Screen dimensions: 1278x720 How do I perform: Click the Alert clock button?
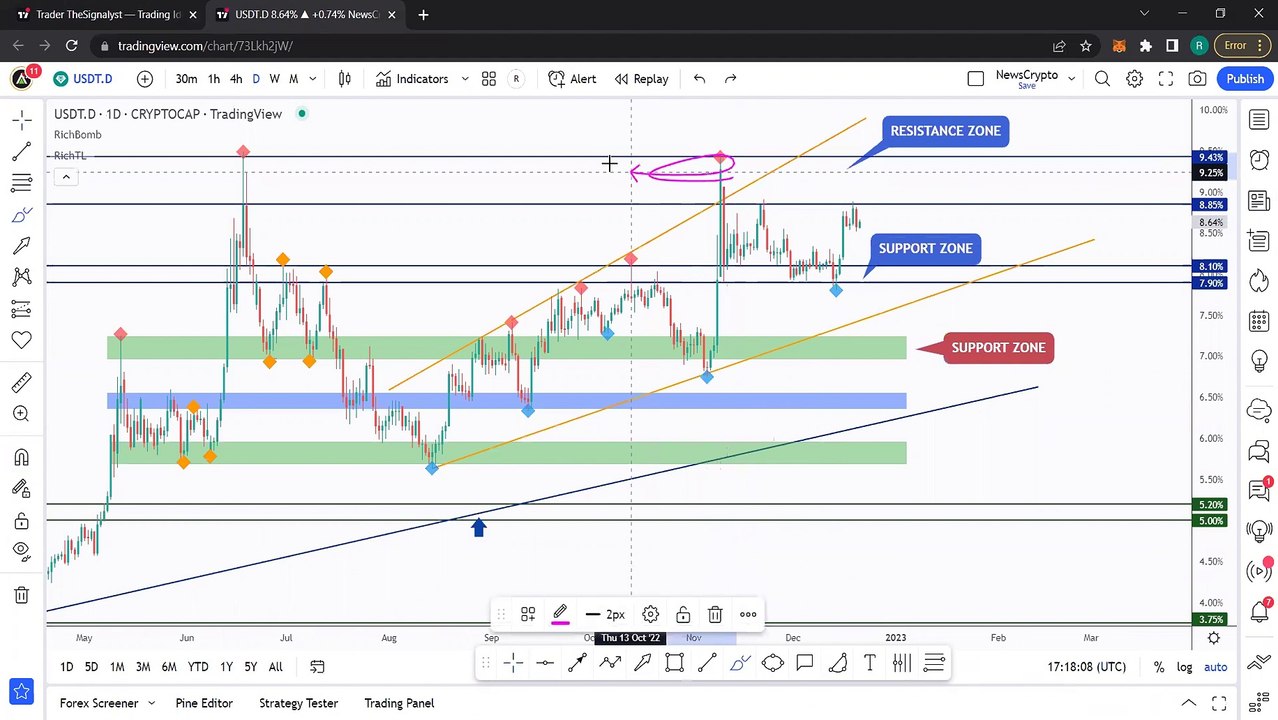573,79
